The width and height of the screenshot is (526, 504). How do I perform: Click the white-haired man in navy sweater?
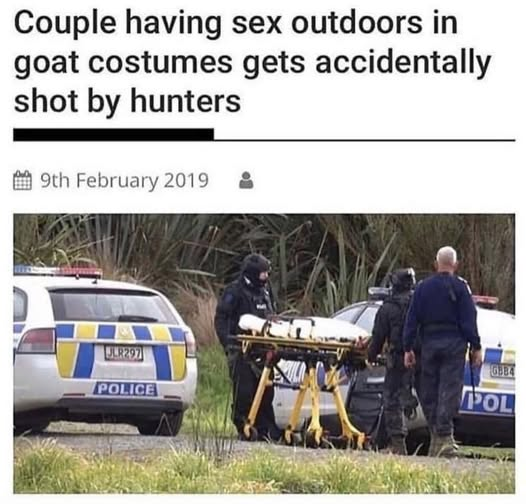pyautogui.click(x=442, y=349)
